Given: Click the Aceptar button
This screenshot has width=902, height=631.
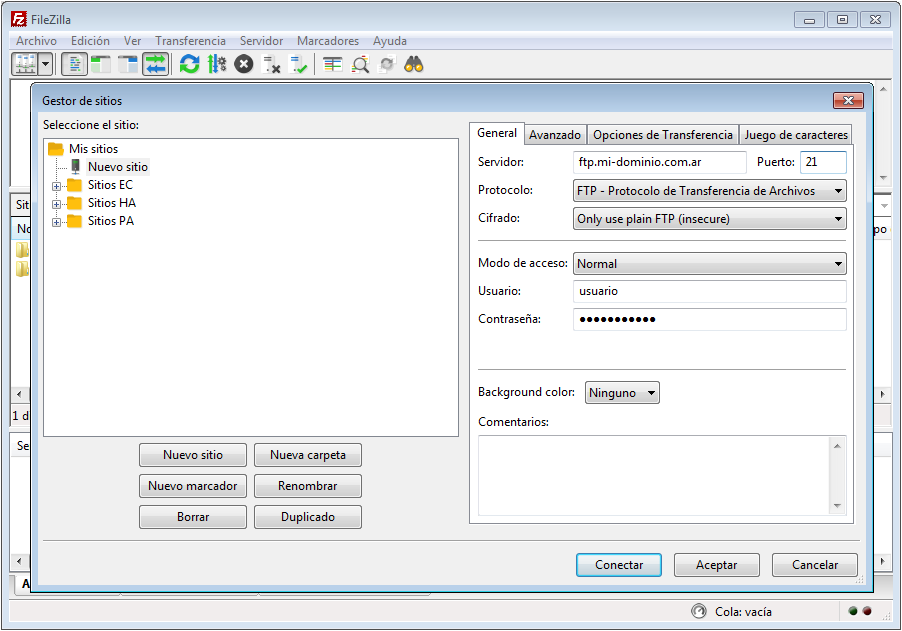Looking at the screenshot, I should coord(717,565).
